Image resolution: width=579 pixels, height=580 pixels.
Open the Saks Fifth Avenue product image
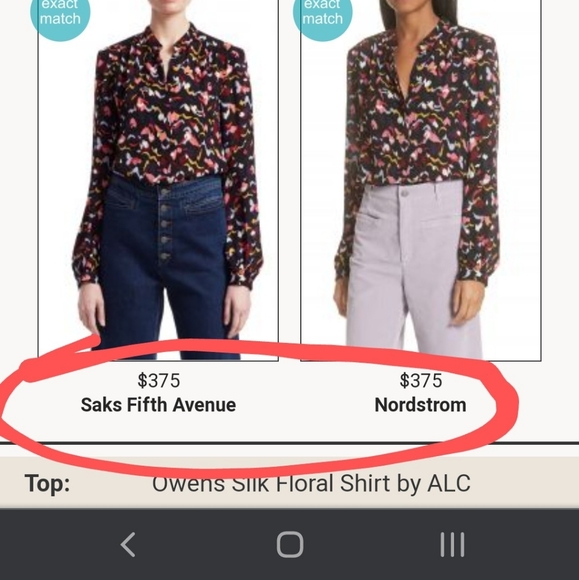click(158, 180)
